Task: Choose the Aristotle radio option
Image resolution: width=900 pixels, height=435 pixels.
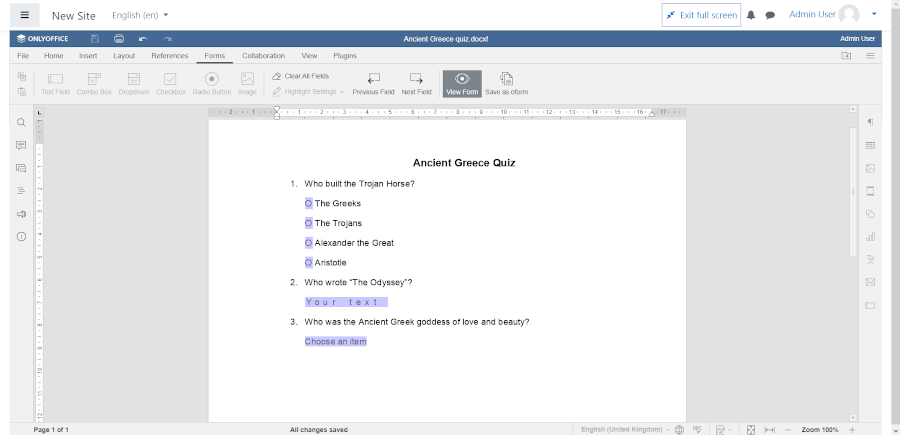Action: (309, 262)
